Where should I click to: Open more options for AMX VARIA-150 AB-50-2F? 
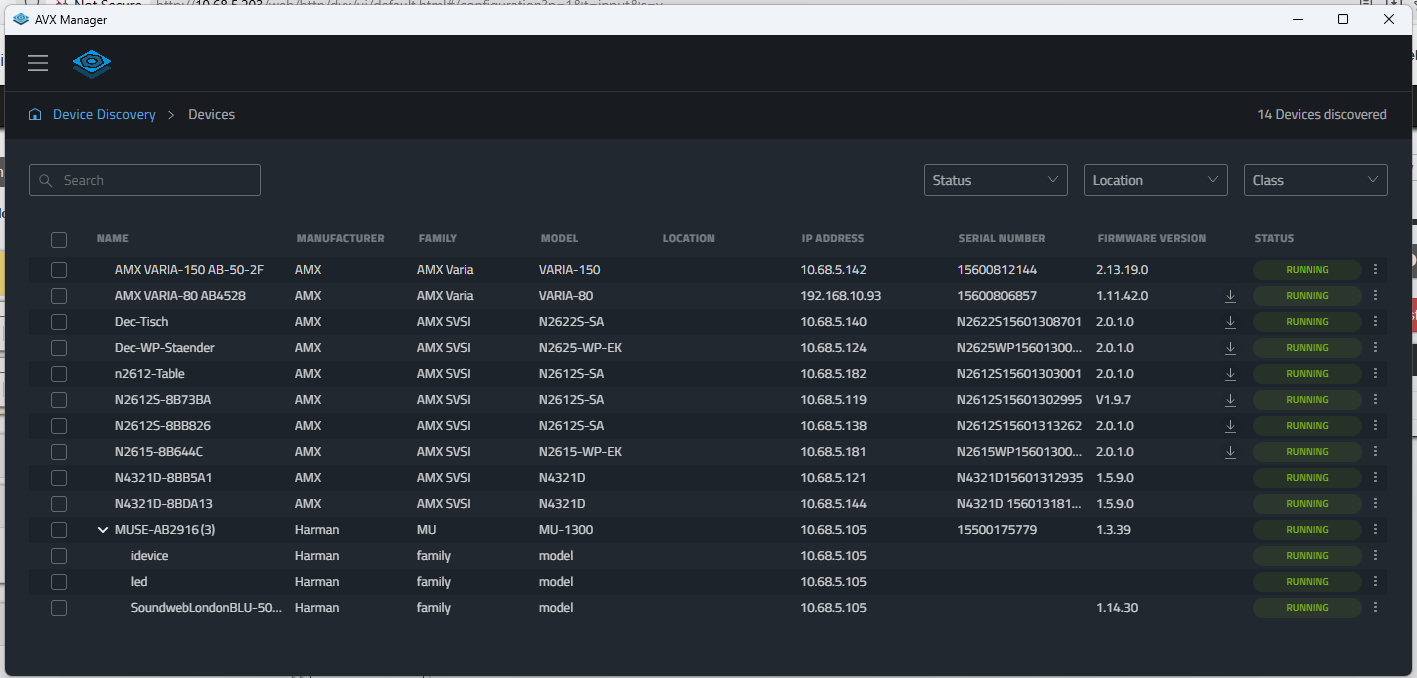pos(1376,270)
